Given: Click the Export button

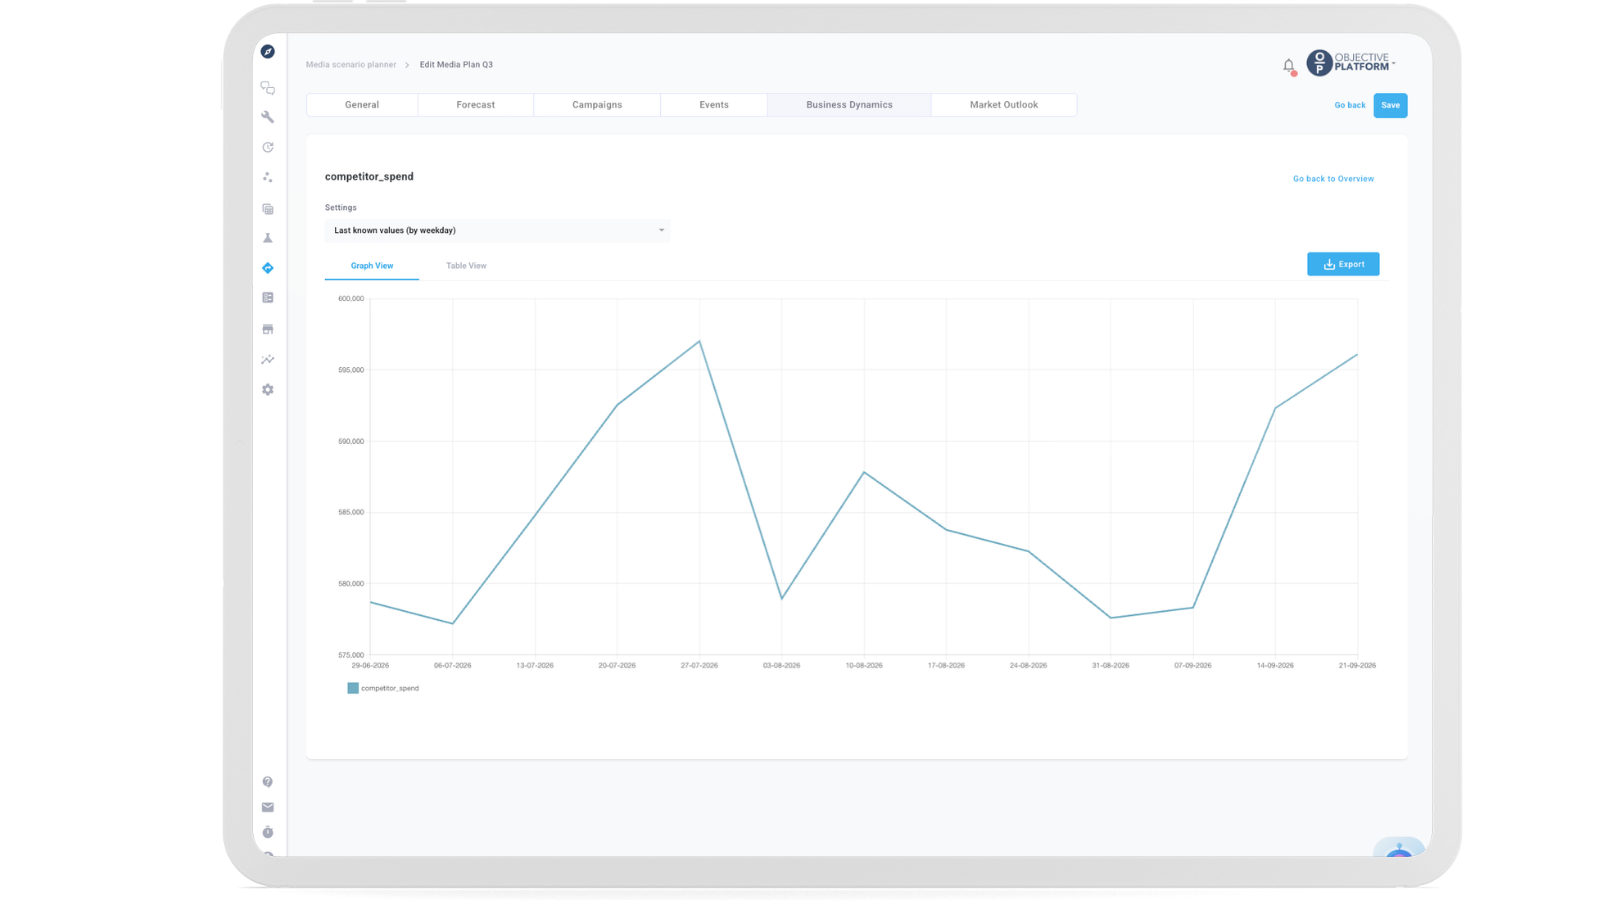Looking at the screenshot, I should point(1343,264).
